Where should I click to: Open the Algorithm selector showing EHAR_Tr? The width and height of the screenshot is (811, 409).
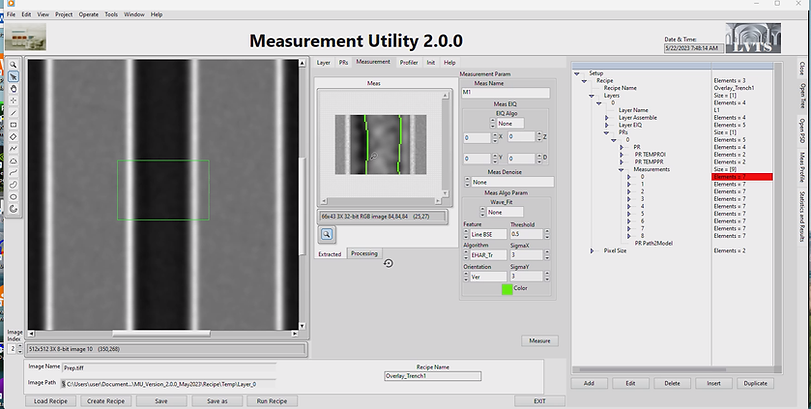488,255
